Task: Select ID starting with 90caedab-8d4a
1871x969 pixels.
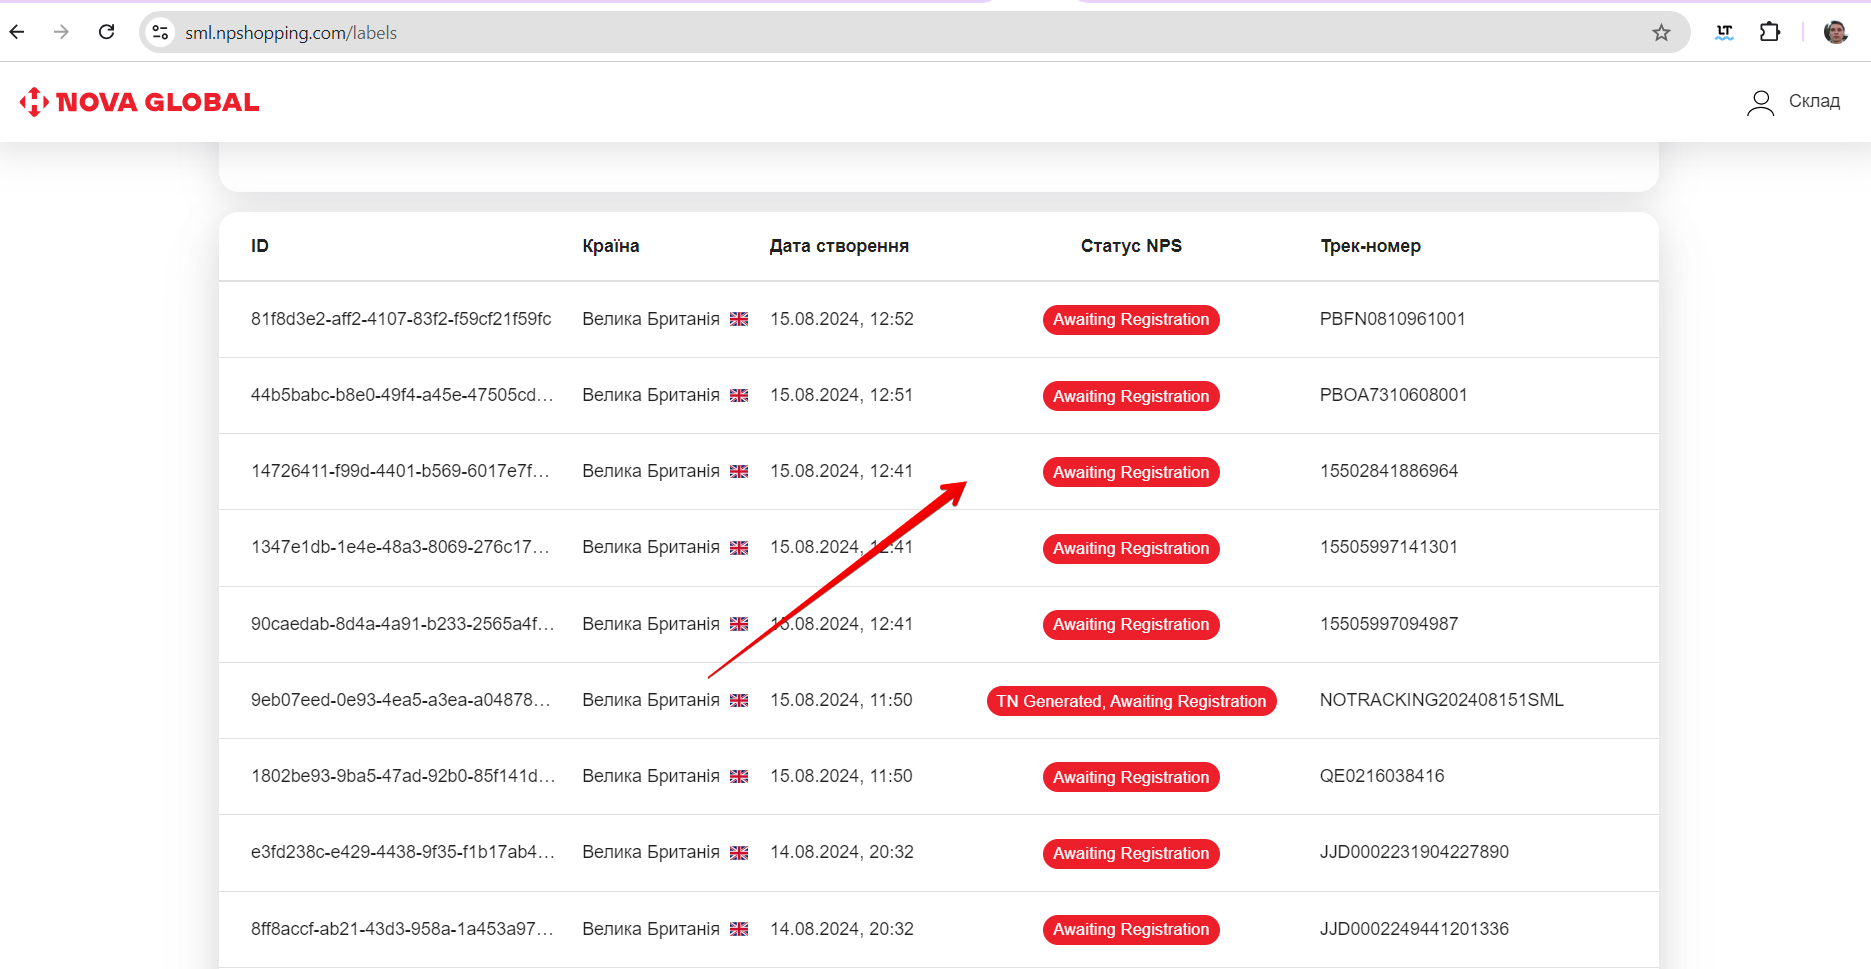Action: pyautogui.click(x=402, y=624)
